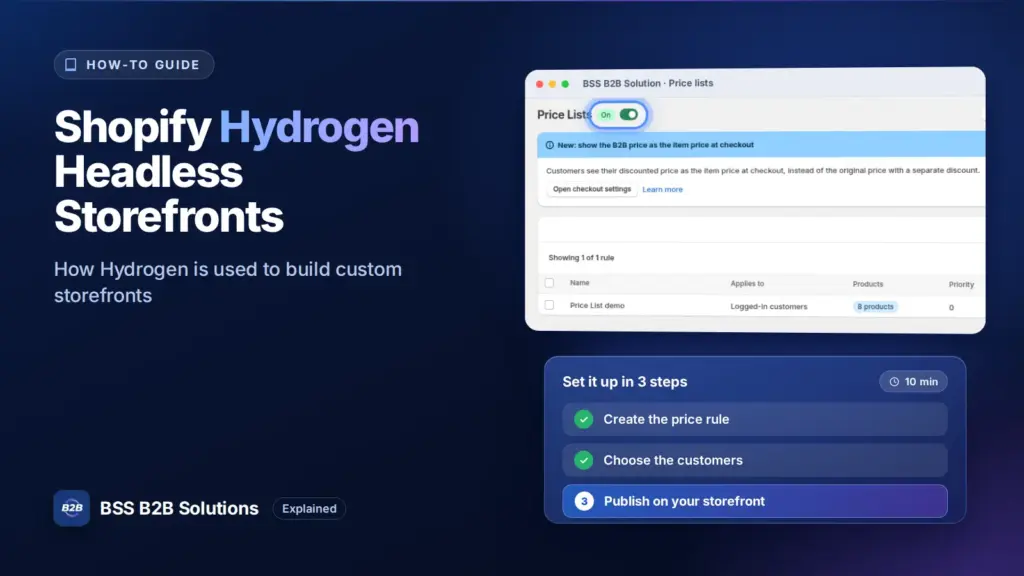1024x576 pixels.
Task: Click the Explained tag
Action: pos(310,509)
